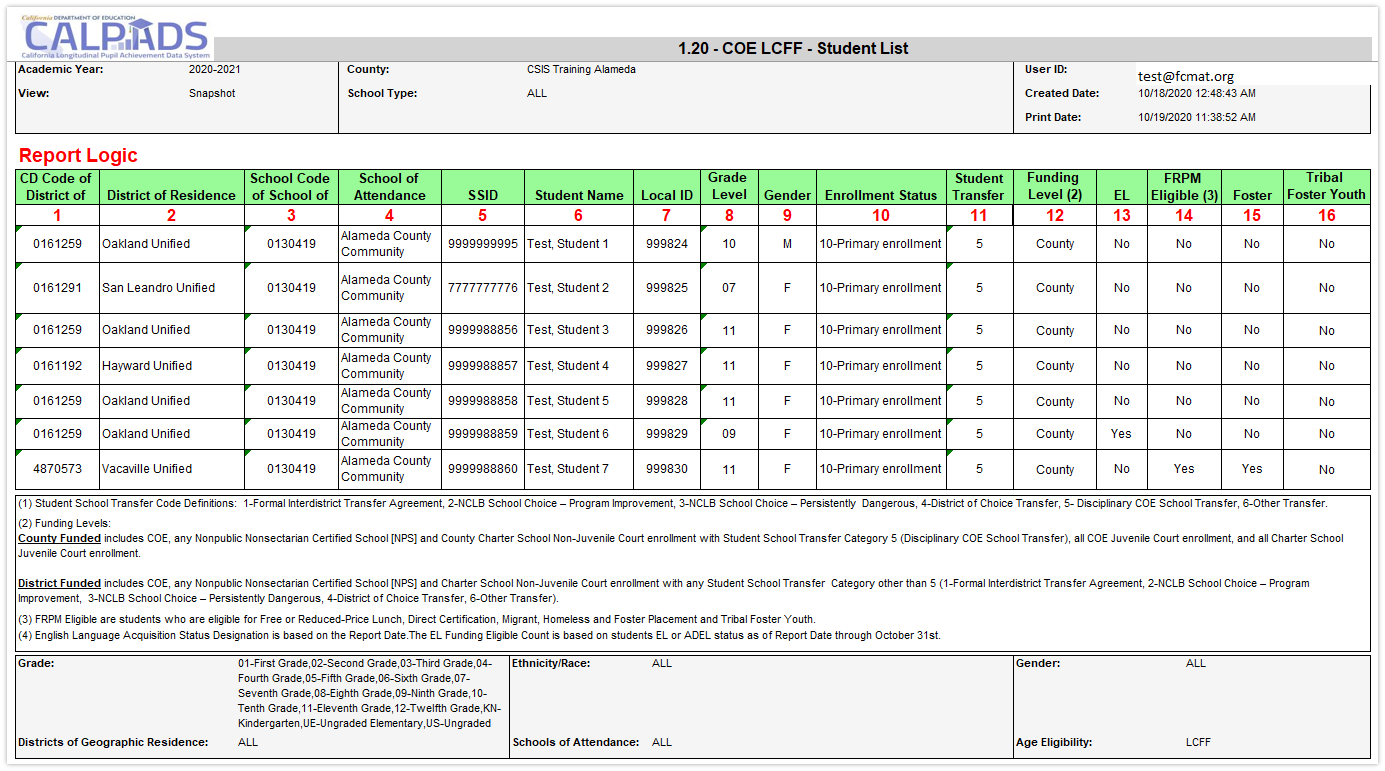Select SSID 9999999995
Image resolution: width=1385 pixels, height=771 pixels.
pos(483,244)
